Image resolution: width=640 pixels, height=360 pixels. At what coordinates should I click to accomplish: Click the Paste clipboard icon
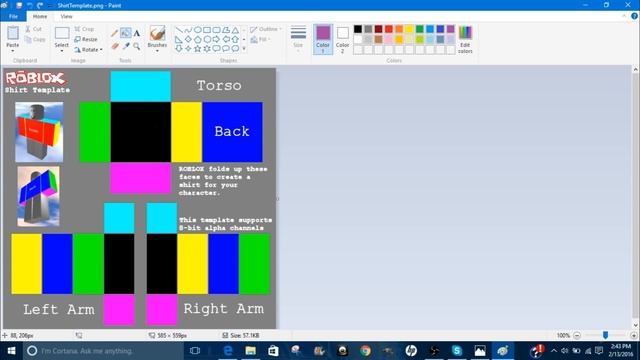coord(13,33)
